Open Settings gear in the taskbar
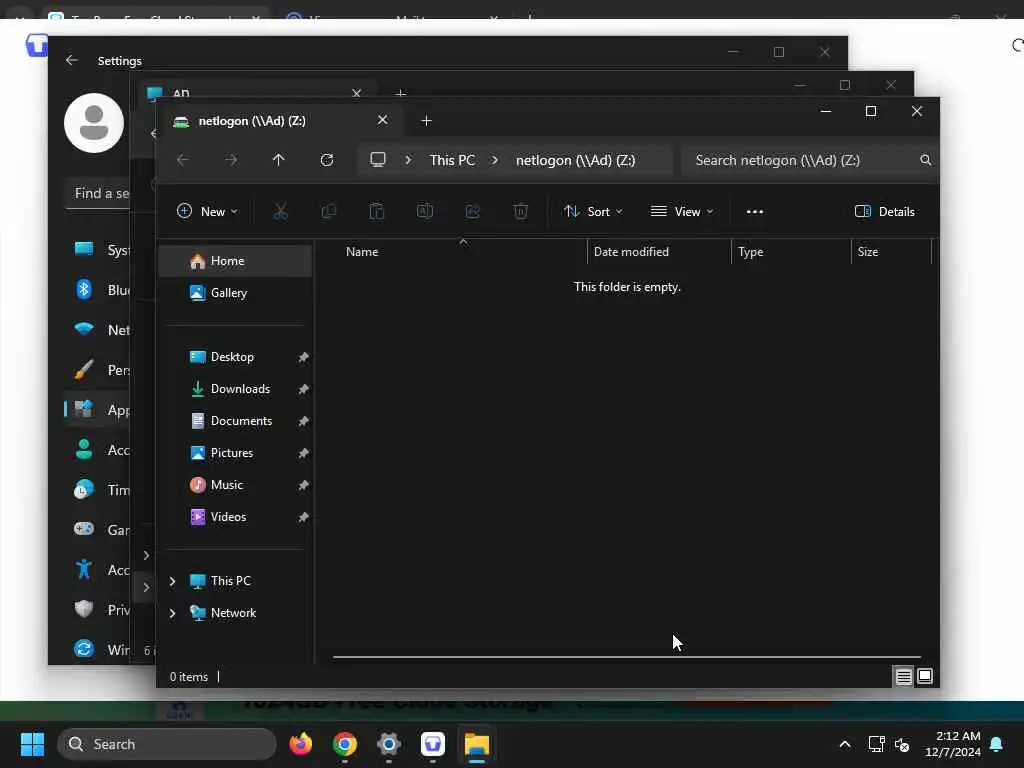 [x=389, y=744]
